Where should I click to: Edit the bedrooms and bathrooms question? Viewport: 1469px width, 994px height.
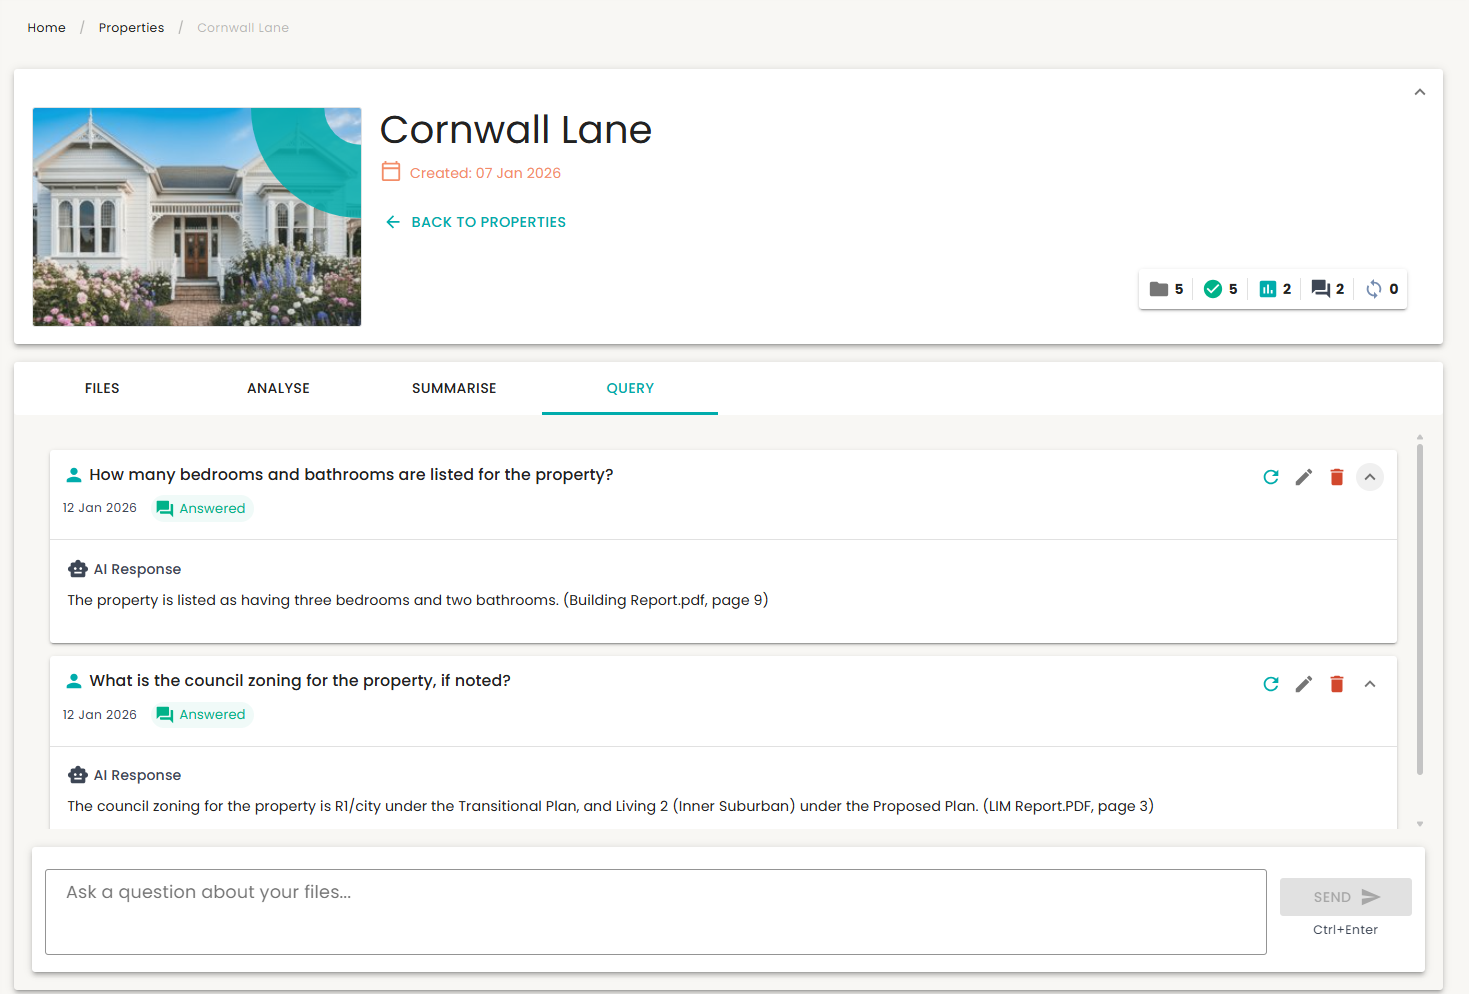point(1303,477)
